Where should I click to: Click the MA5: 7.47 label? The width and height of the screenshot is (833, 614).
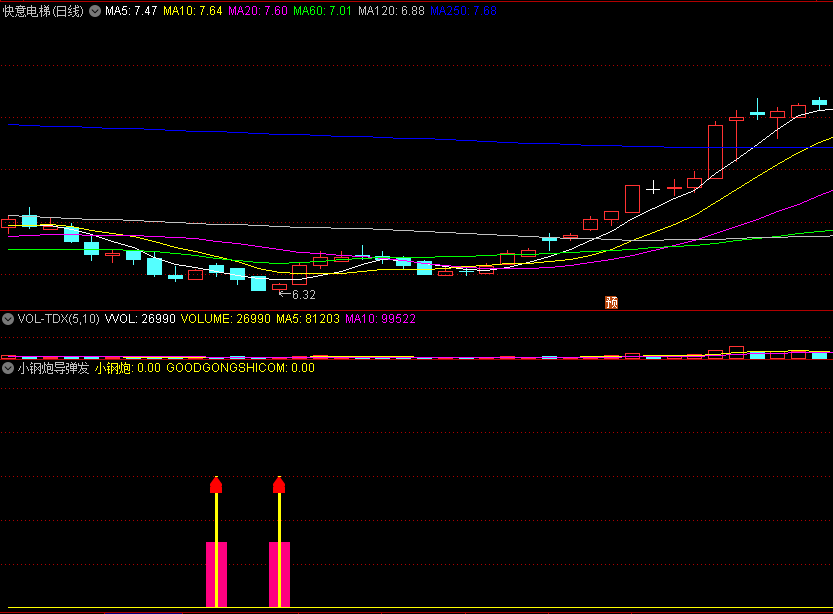(x=131, y=11)
